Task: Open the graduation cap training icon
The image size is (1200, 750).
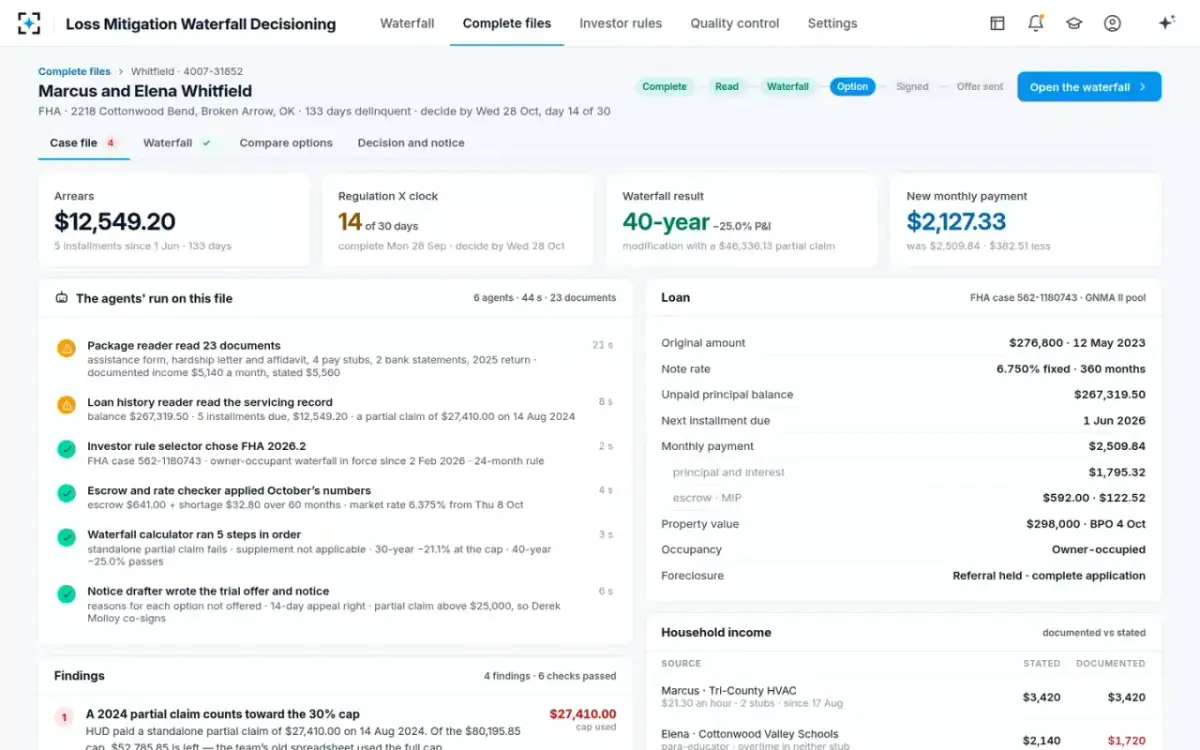Action: coord(1074,23)
